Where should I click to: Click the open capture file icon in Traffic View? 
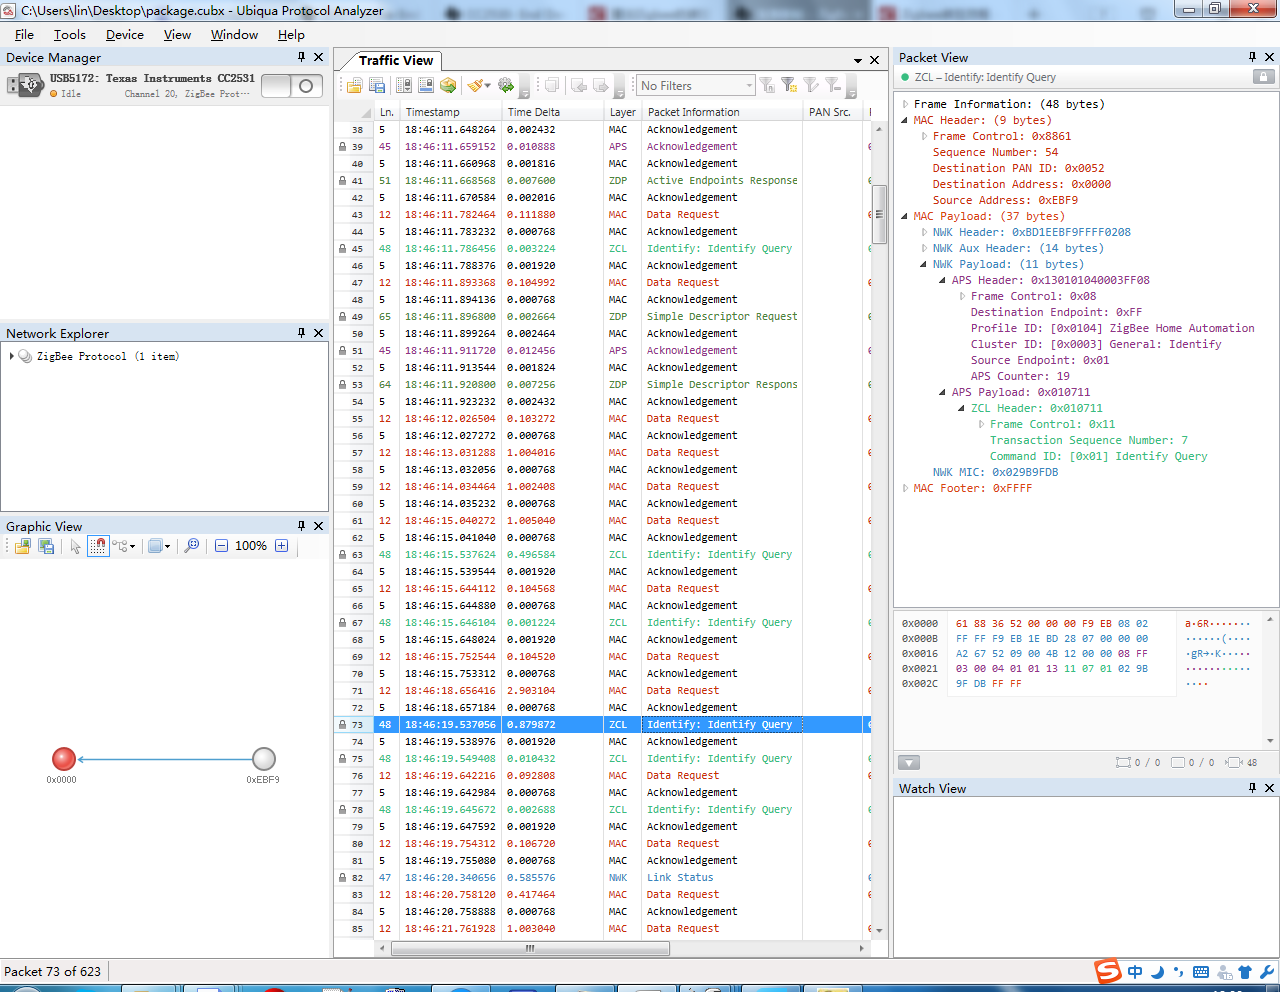[354, 86]
